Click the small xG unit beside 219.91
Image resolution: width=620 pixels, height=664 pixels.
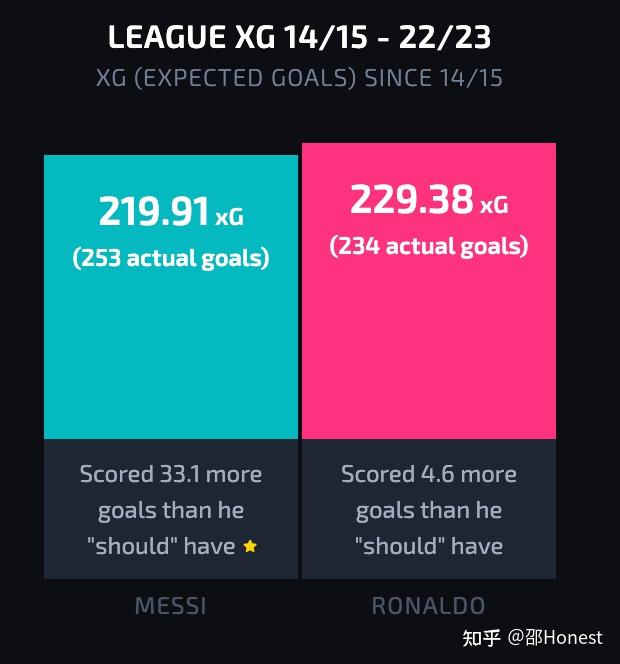[230, 217]
